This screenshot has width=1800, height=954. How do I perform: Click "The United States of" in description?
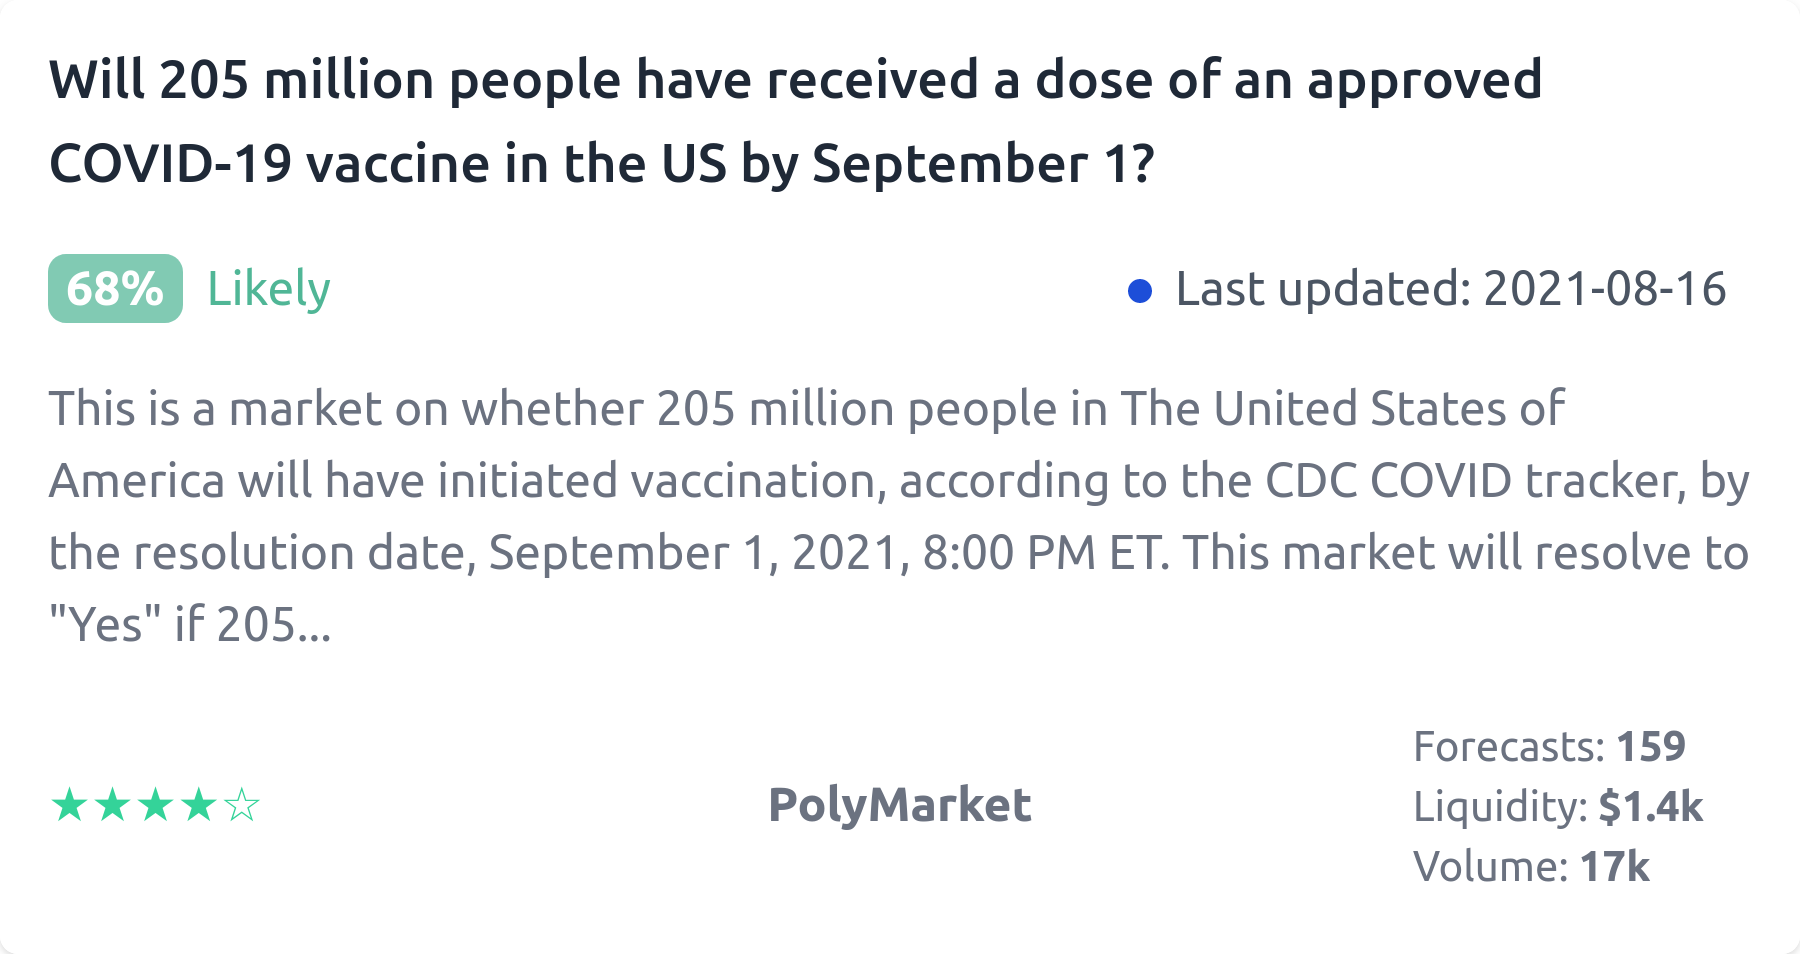(x=1341, y=409)
